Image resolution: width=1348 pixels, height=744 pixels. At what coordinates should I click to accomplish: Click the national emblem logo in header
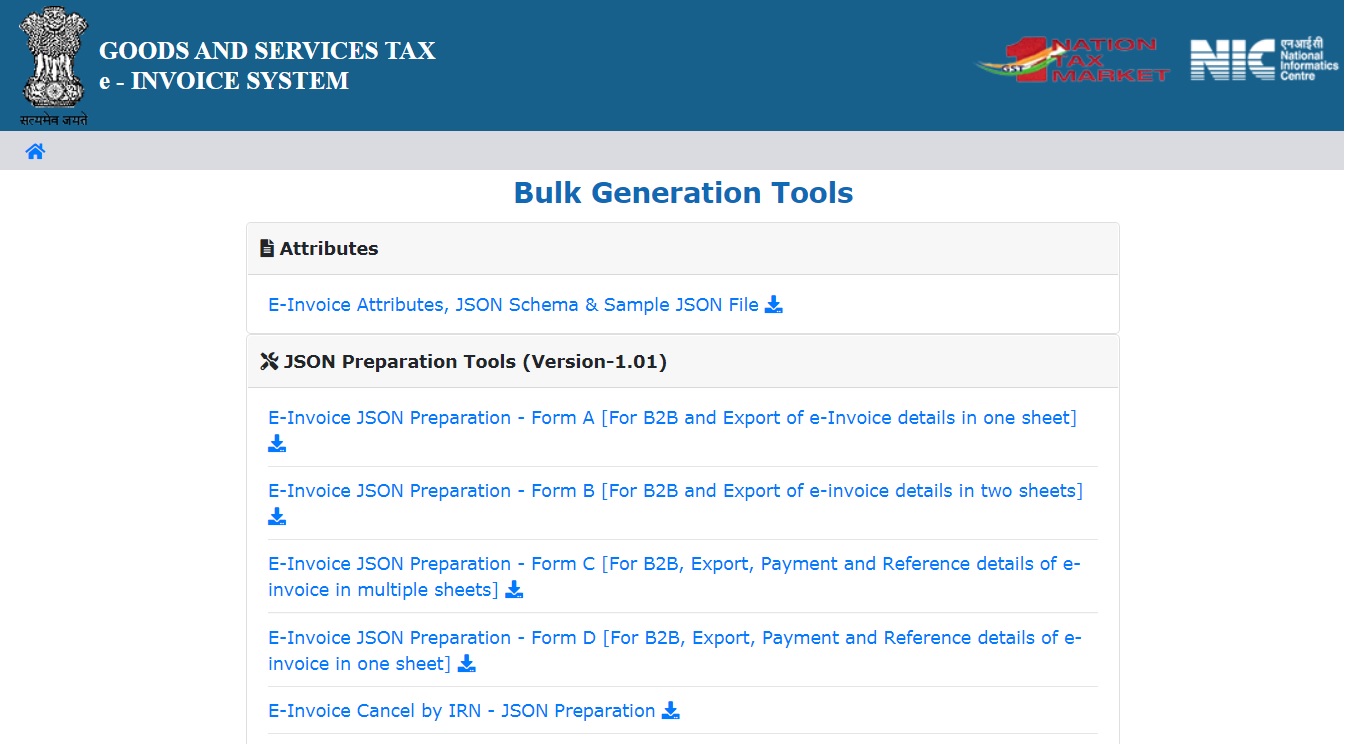point(54,66)
